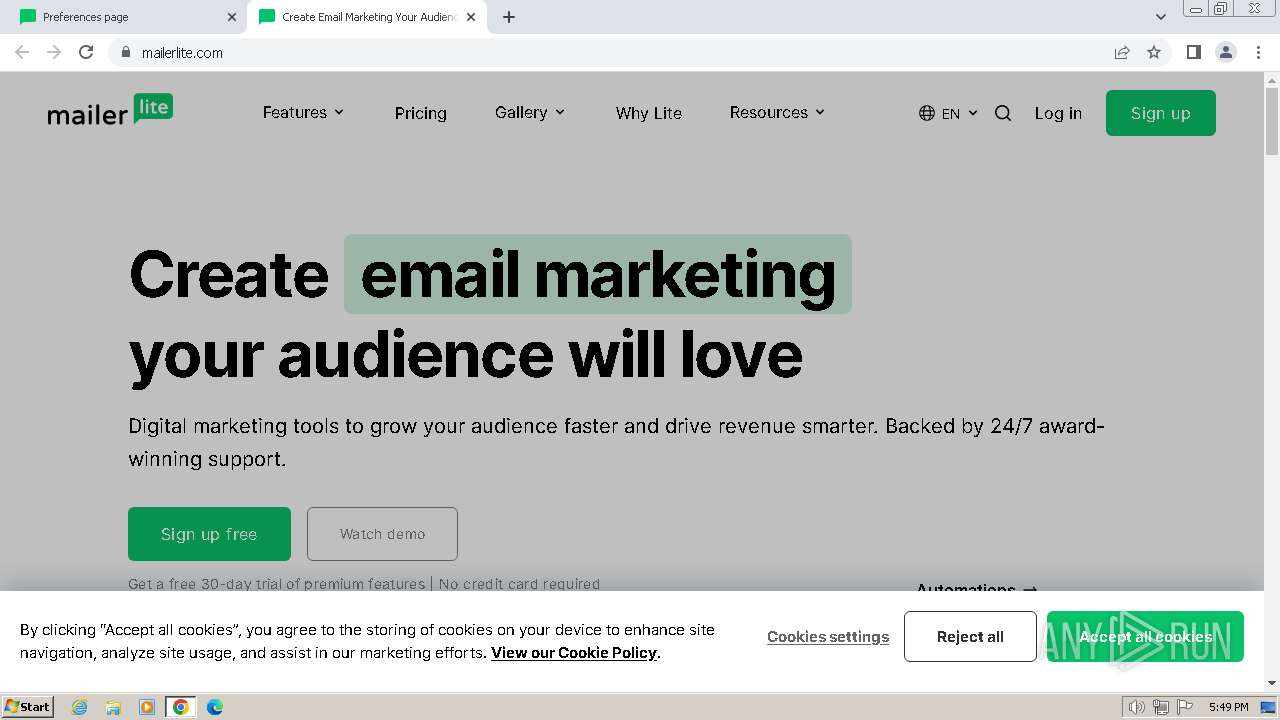Toggle the browser side panel icon

pos(1193,52)
